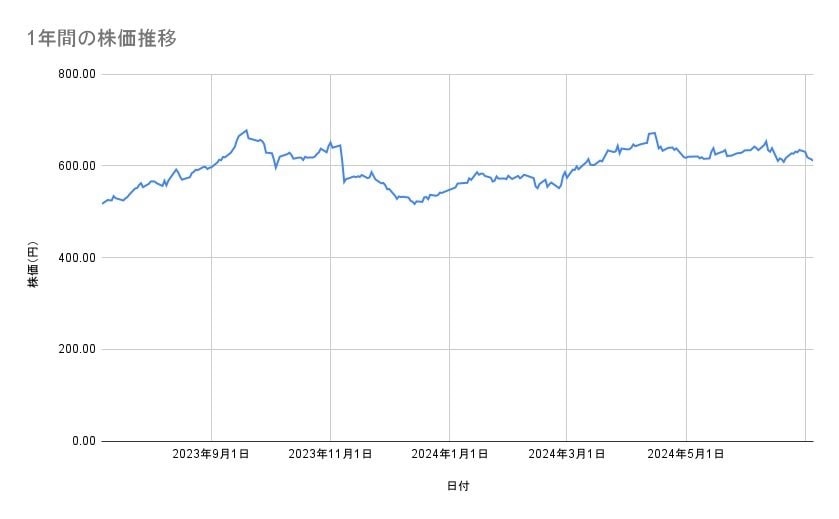839x519 pixels.
Task: Click the line's lowest dip in December 2023
Action: [x=414, y=203]
